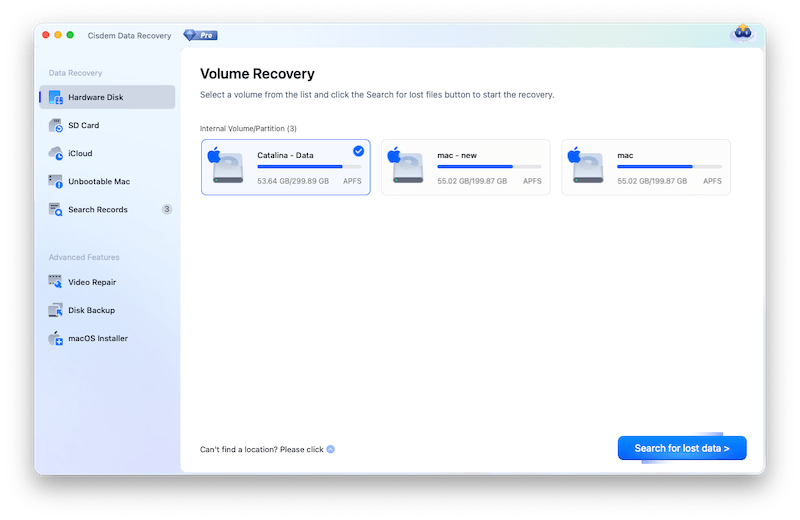Open the Disk Backup icon
The image size is (800, 520).
tap(57, 311)
